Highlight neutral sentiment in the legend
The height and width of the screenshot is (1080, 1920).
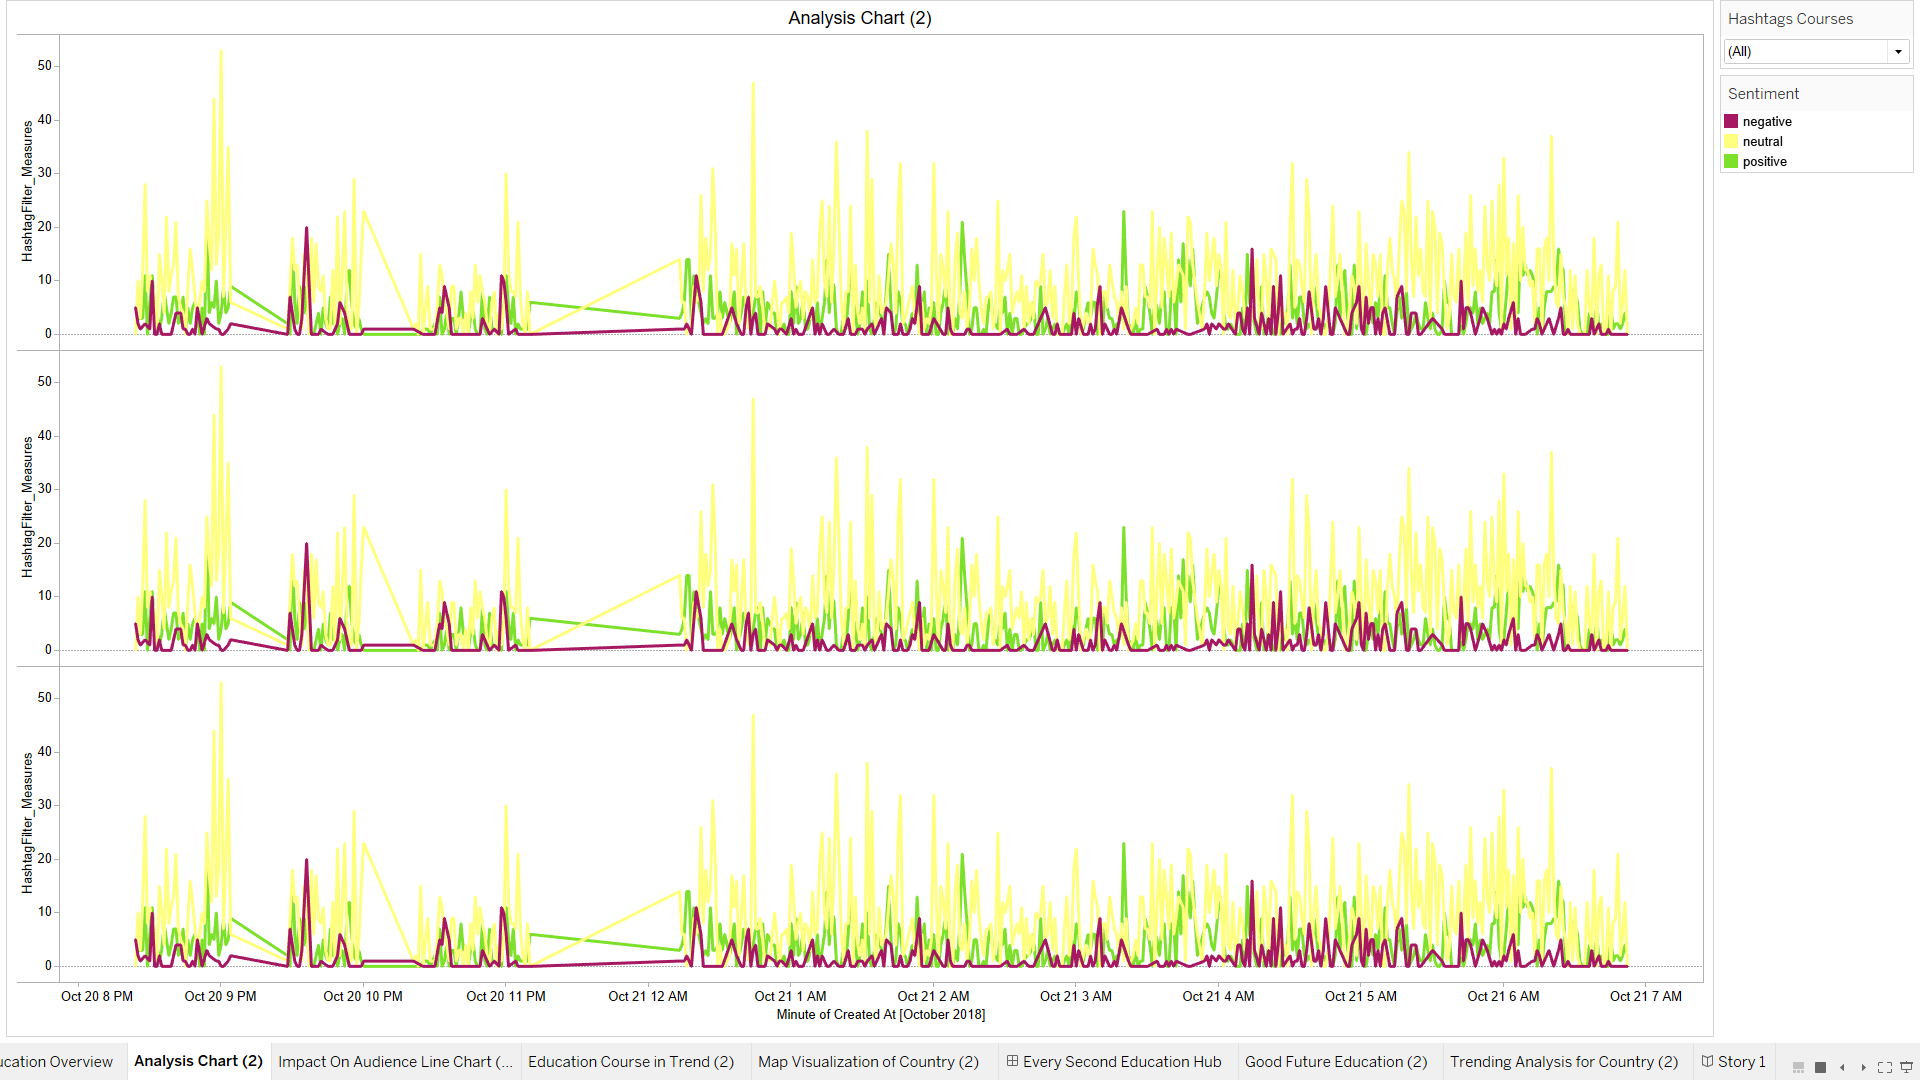(x=1762, y=142)
